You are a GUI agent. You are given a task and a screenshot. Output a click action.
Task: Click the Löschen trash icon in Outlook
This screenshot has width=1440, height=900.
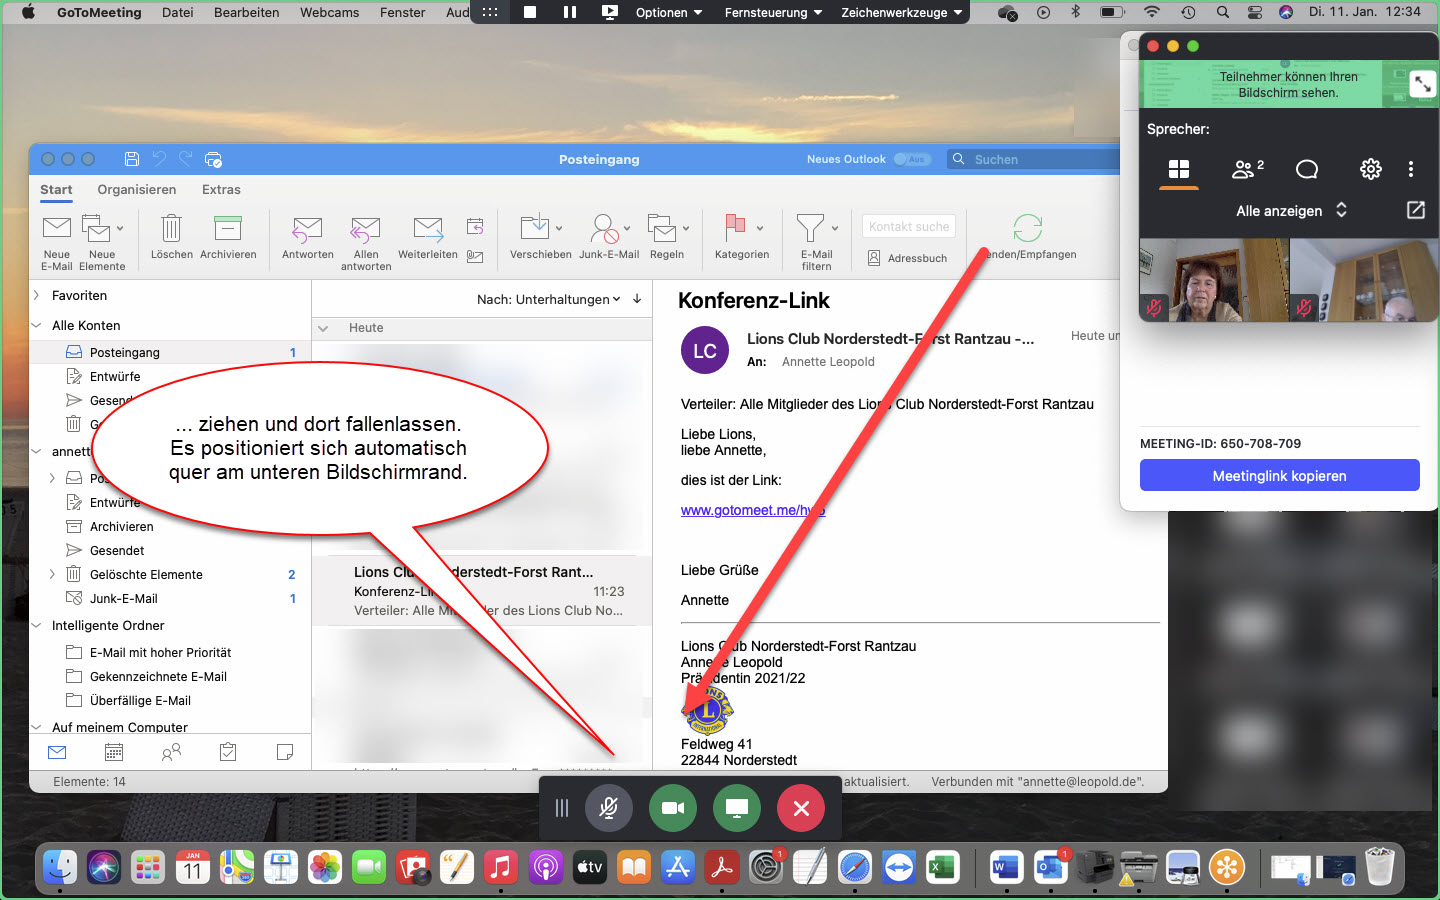[x=172, y=228]
